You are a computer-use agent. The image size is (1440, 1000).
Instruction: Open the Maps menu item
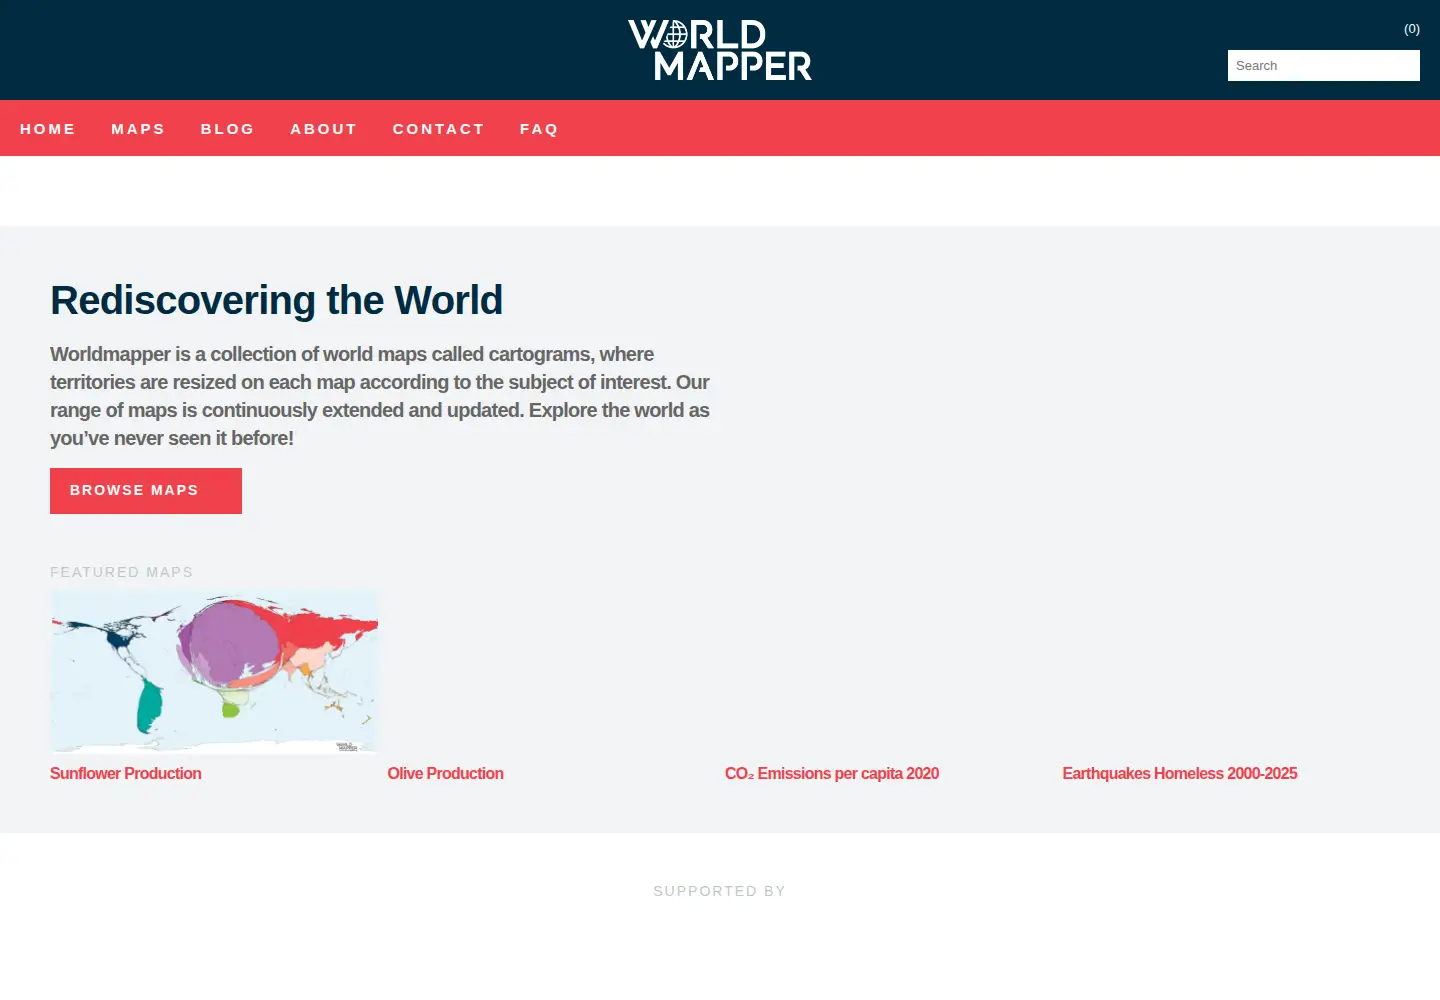click(x=138, y=129)
